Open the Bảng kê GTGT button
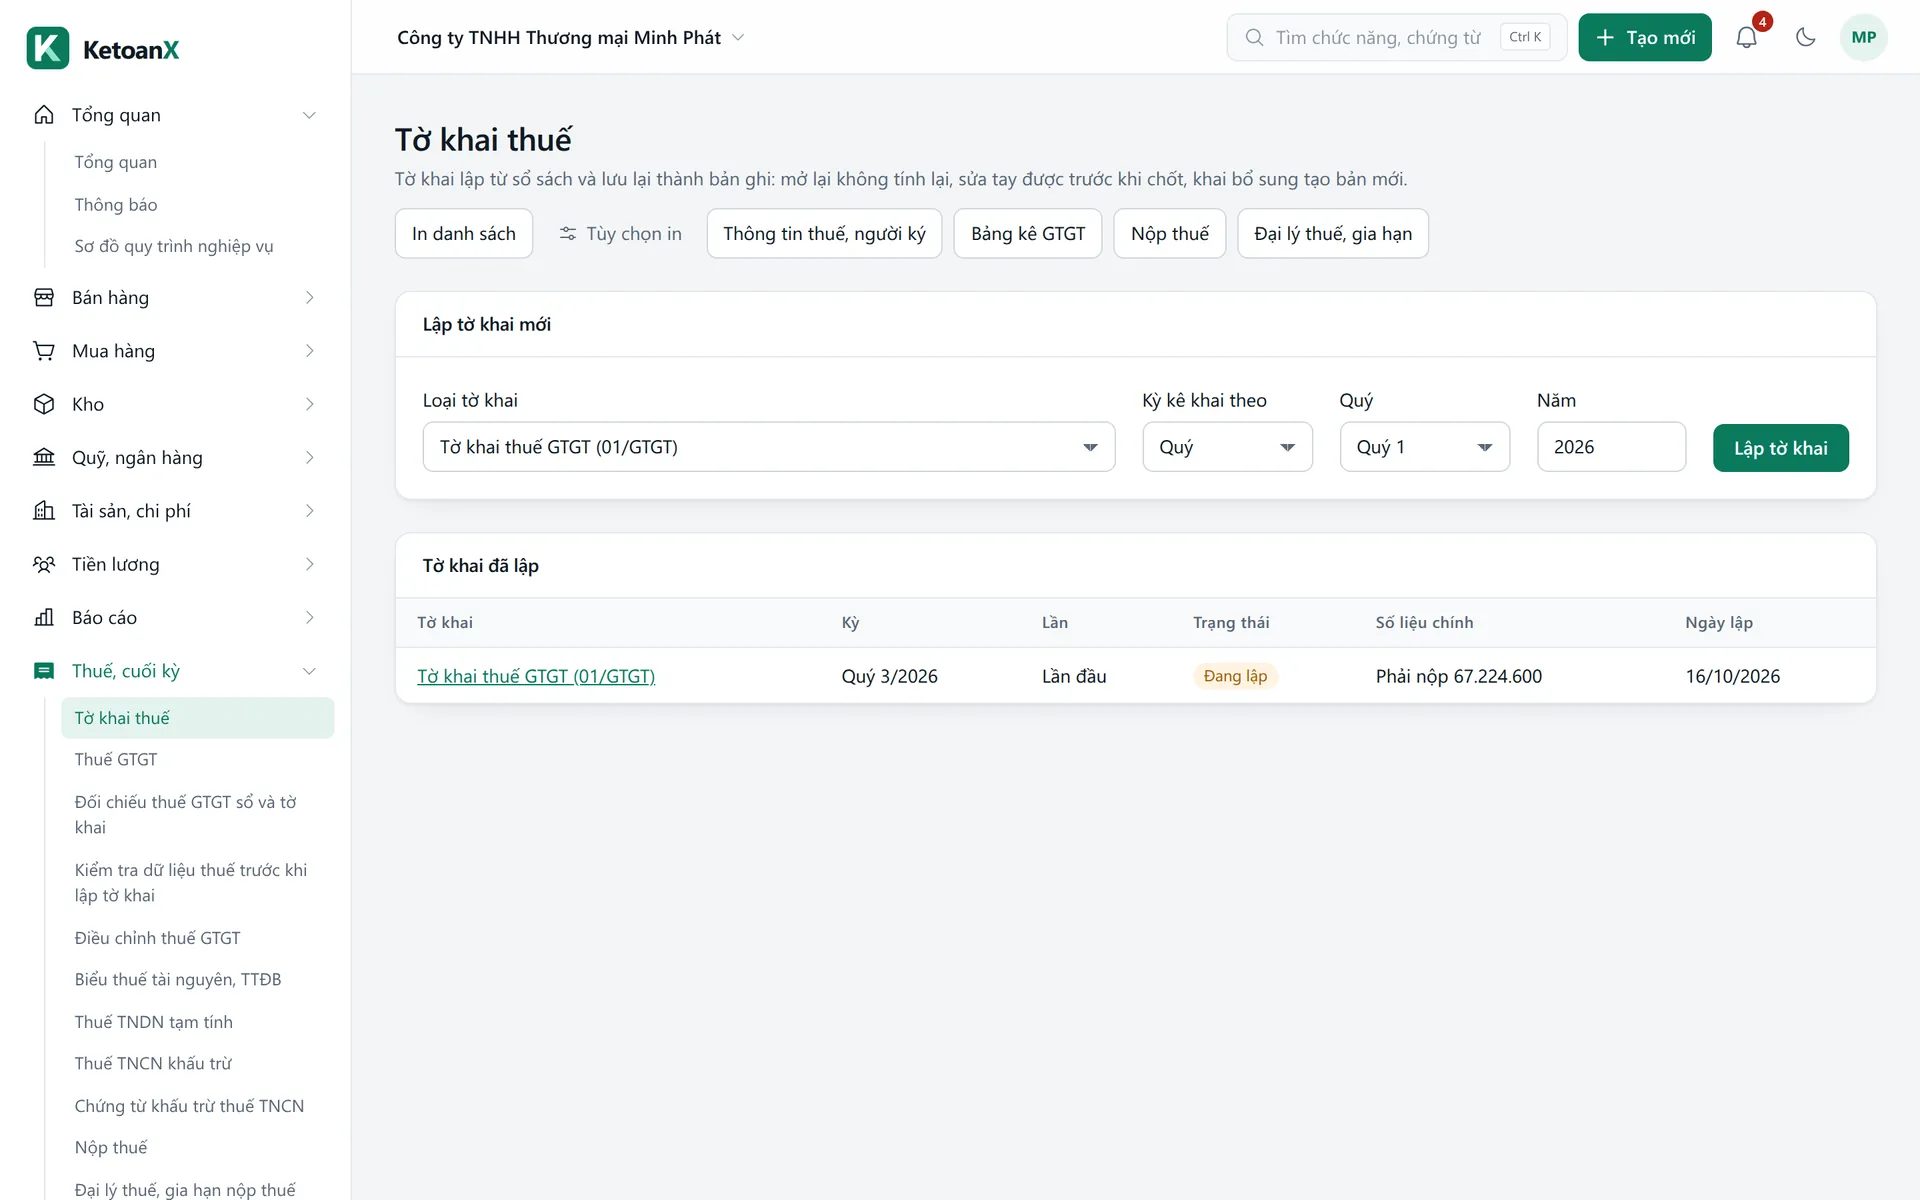The width and height of the screenshot is (1920, 1200). coord(1027,234)
